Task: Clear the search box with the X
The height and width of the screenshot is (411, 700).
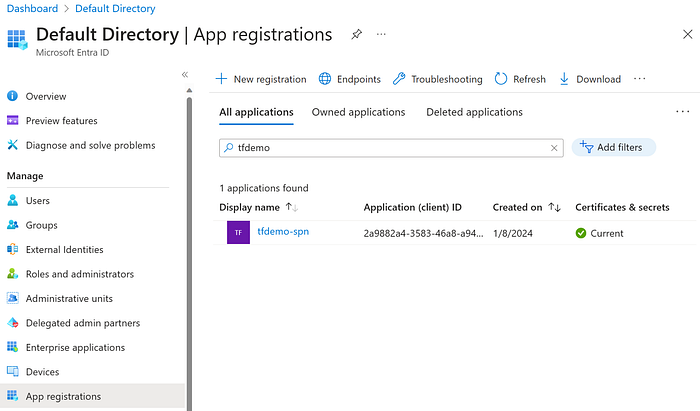Action: tap(554, 148)
